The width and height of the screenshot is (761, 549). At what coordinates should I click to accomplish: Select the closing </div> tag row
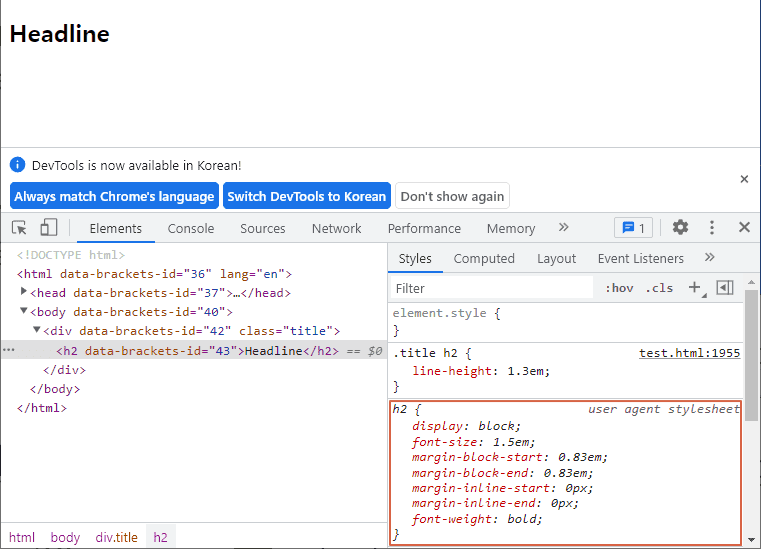64,370
